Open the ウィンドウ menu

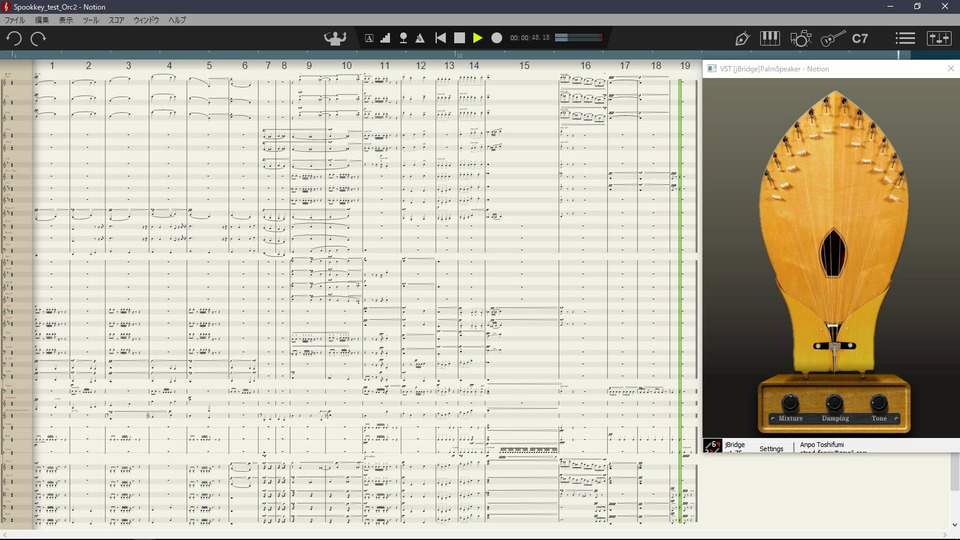pyautogui.click(x=146, y=20)
